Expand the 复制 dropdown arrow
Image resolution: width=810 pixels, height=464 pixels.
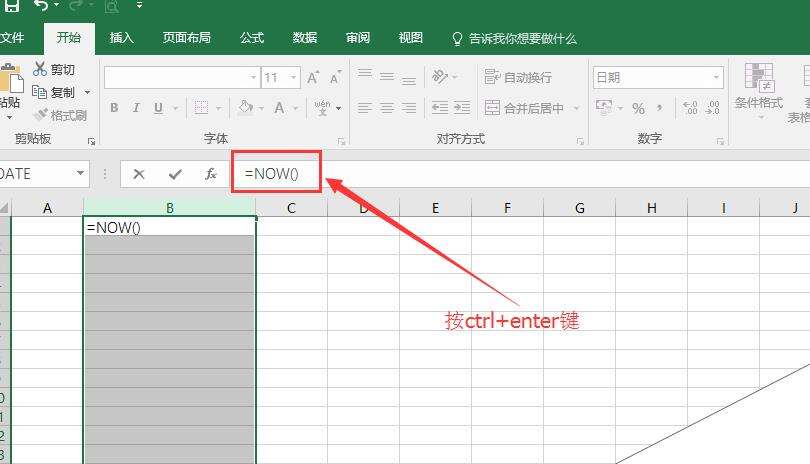point(87,92)
